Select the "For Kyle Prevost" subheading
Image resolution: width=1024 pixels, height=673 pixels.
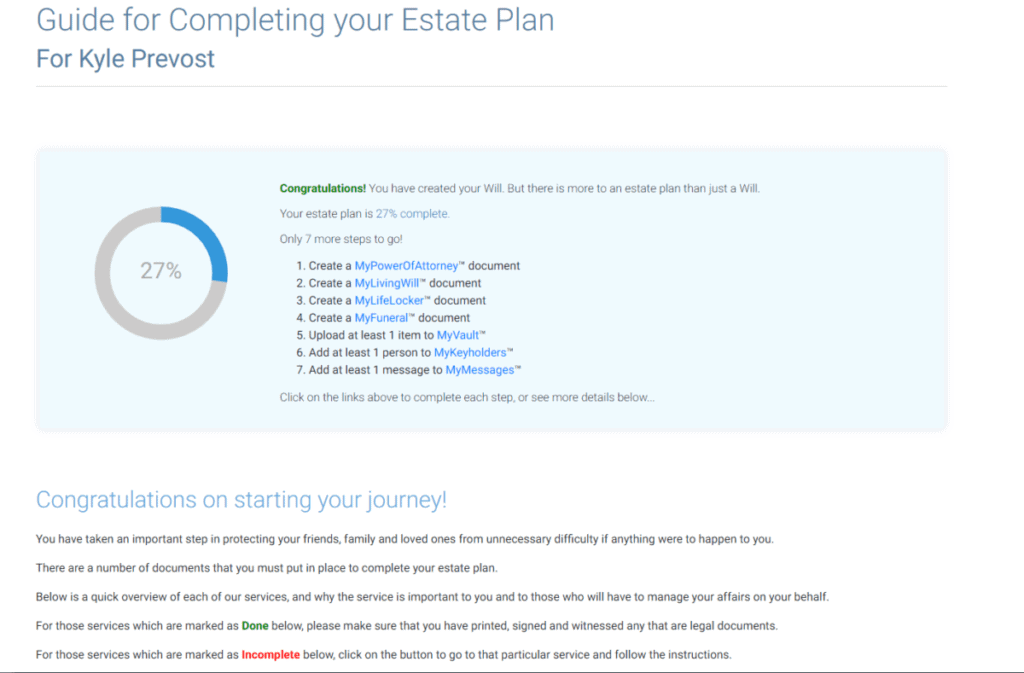point(125,58)
